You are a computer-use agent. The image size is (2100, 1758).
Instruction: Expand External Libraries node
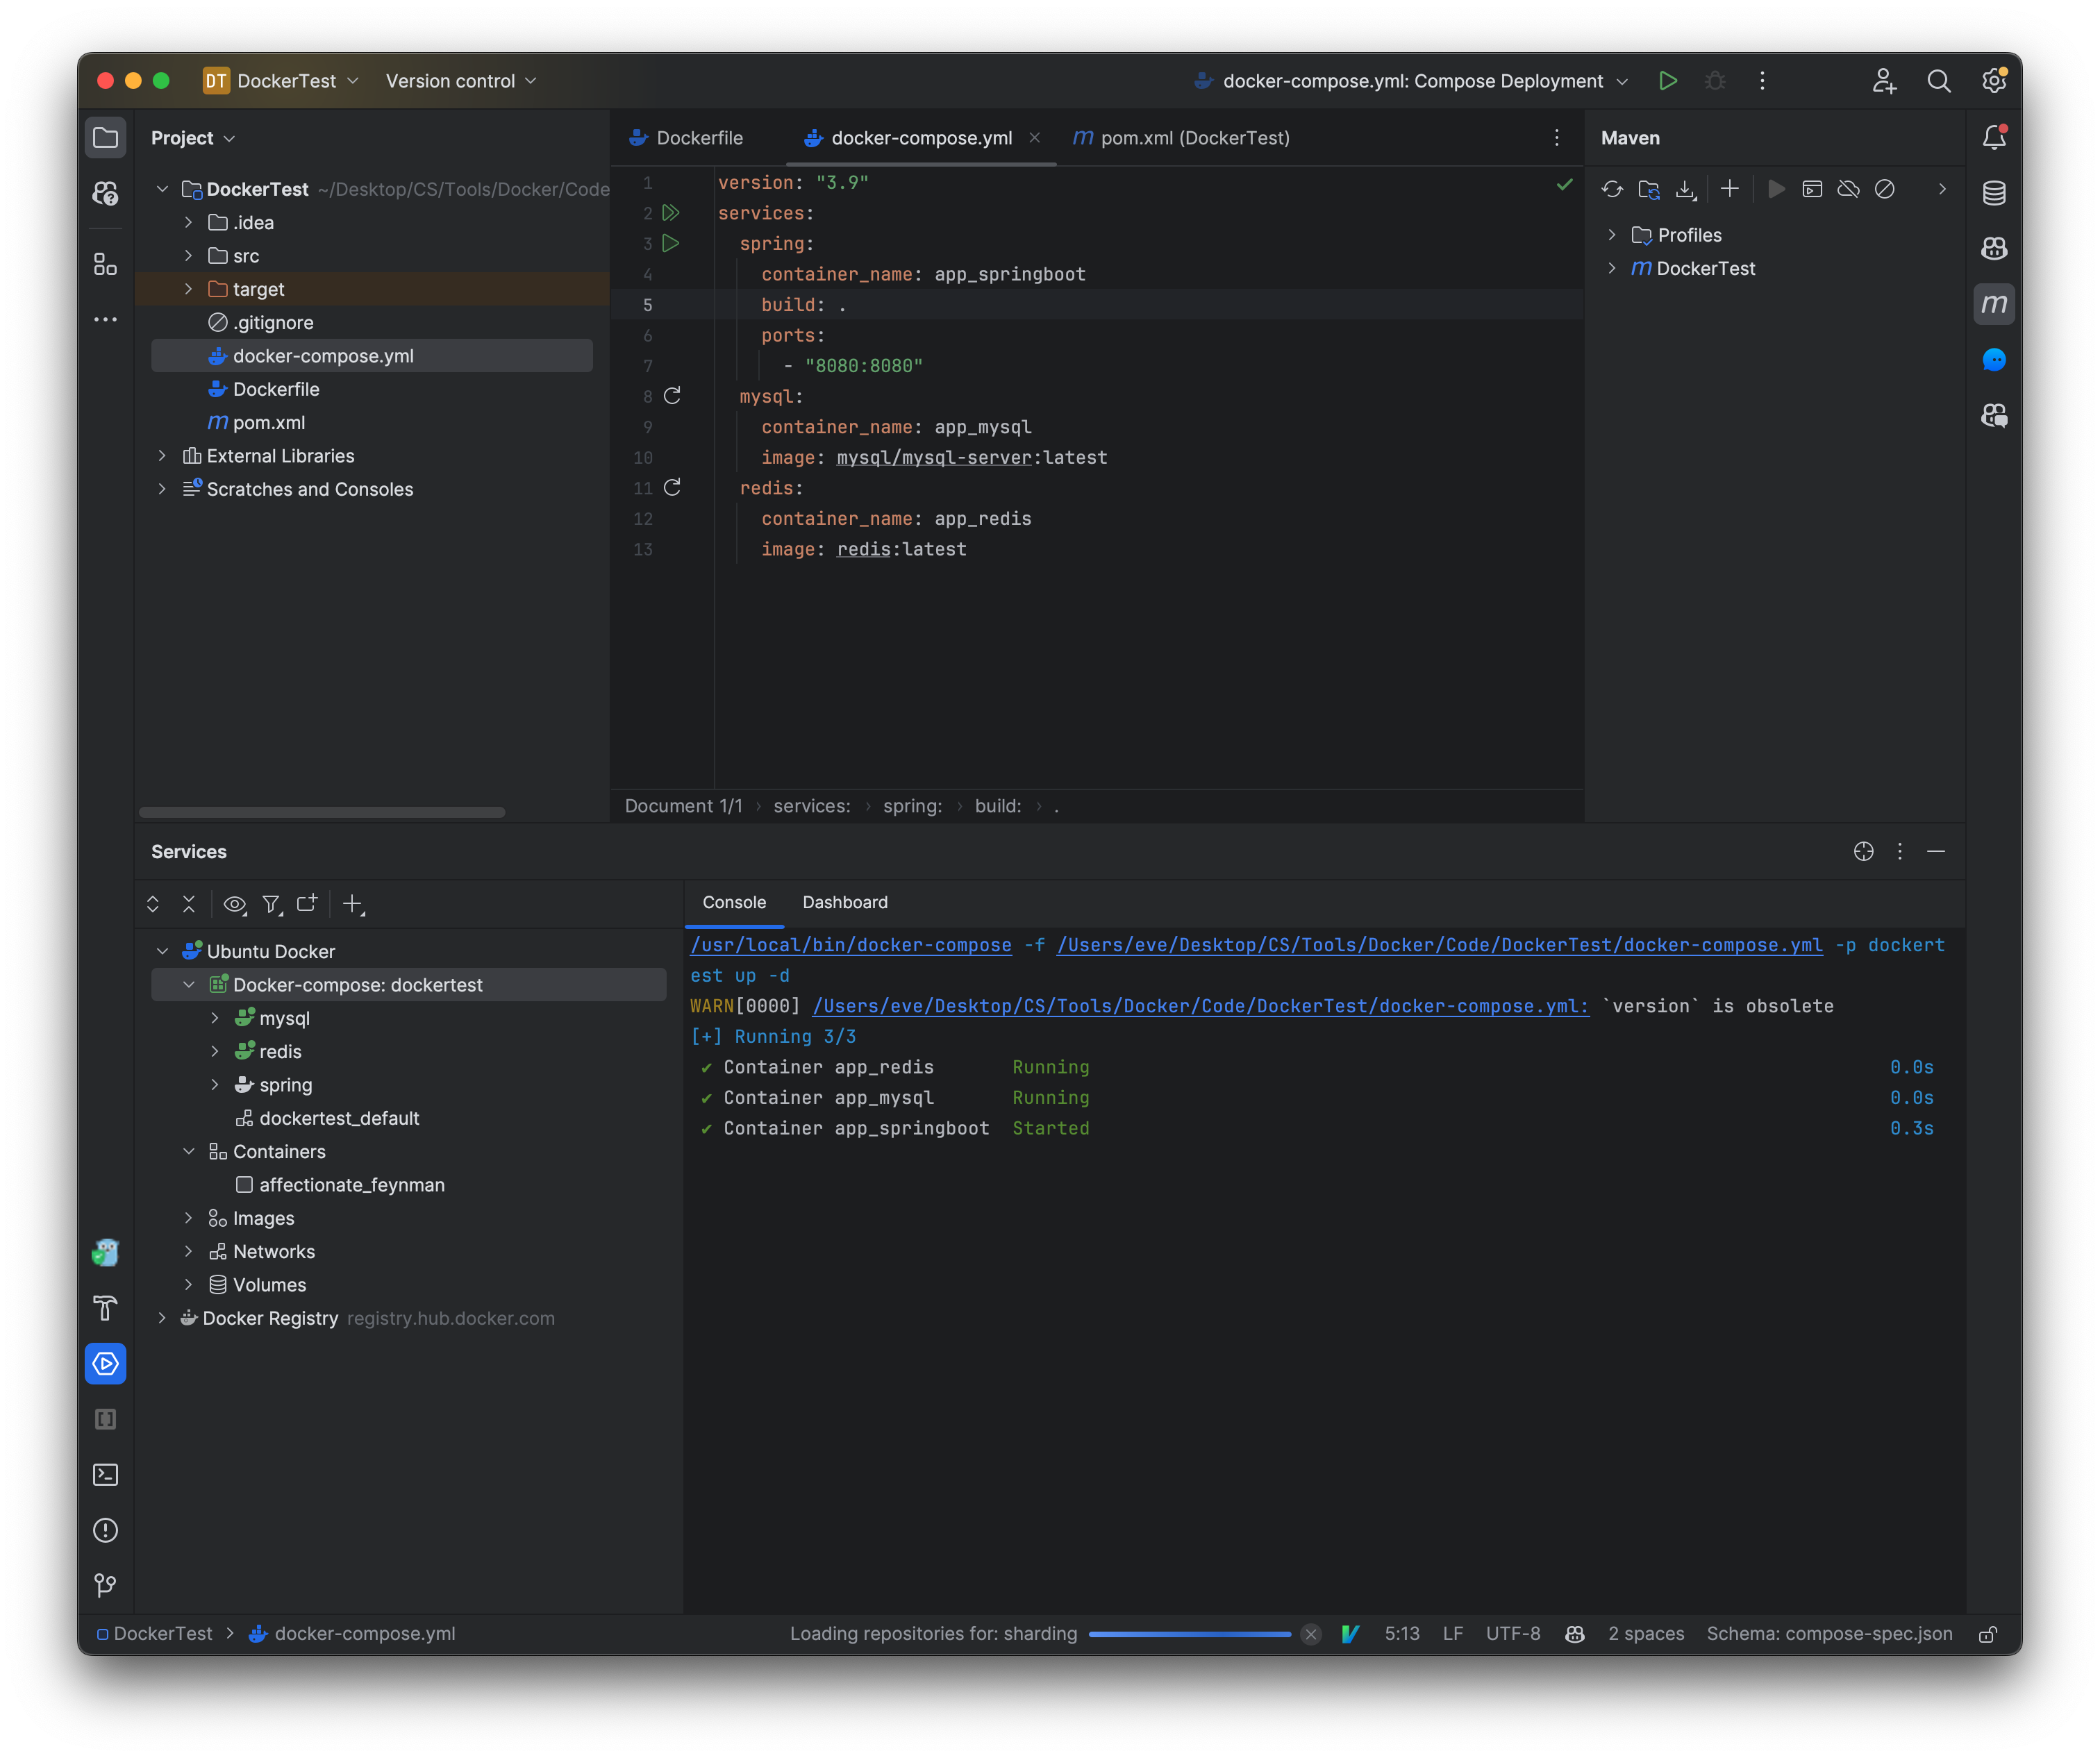162,456
